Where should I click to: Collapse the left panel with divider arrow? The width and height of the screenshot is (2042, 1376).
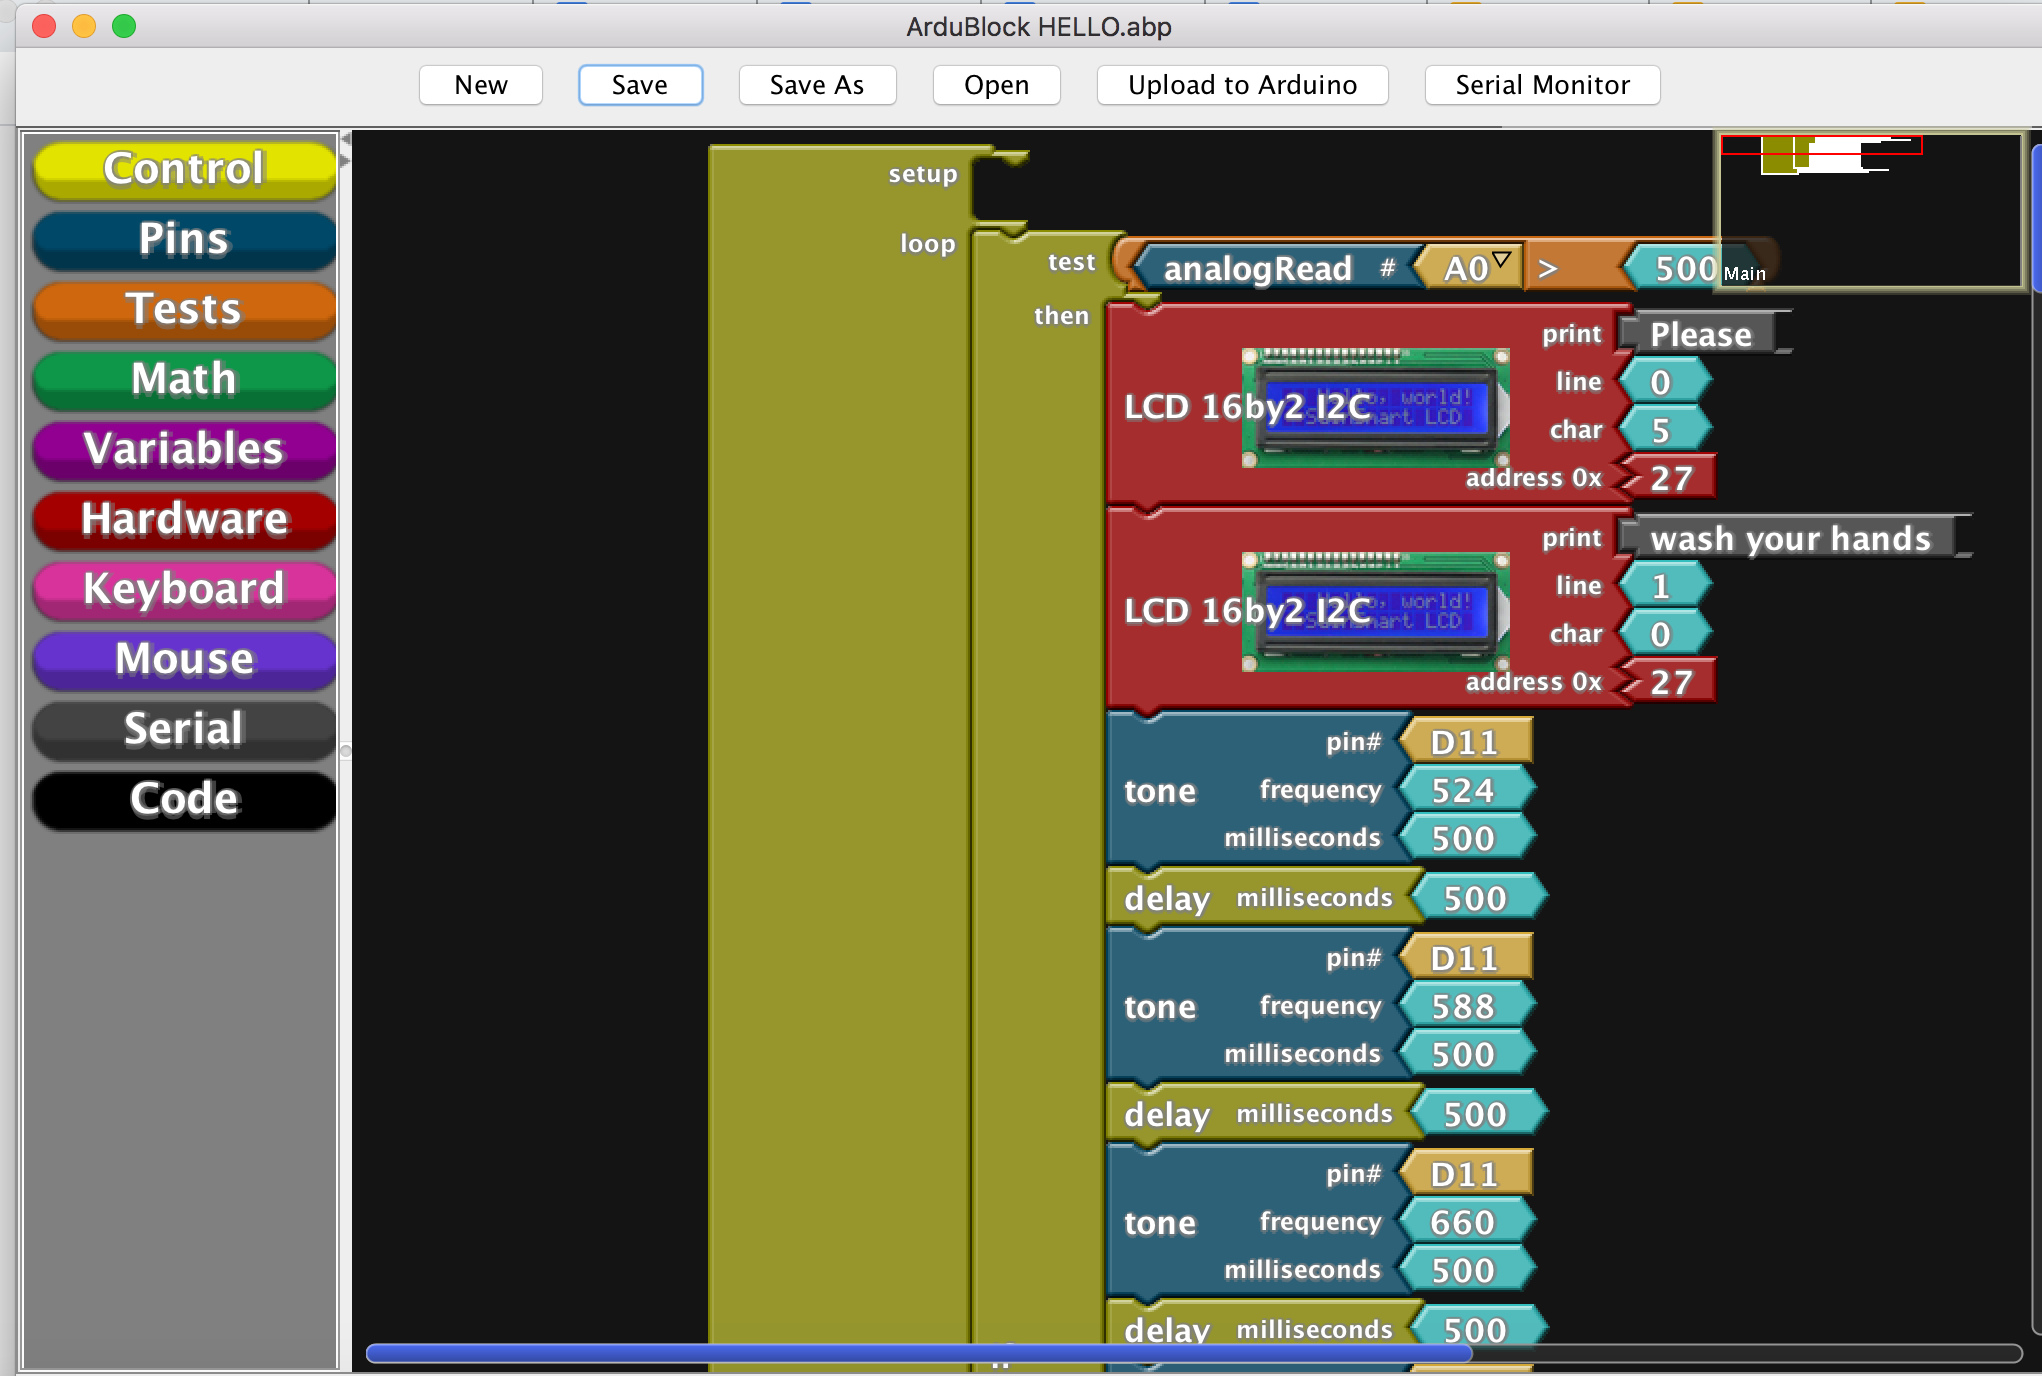[346, 139]
